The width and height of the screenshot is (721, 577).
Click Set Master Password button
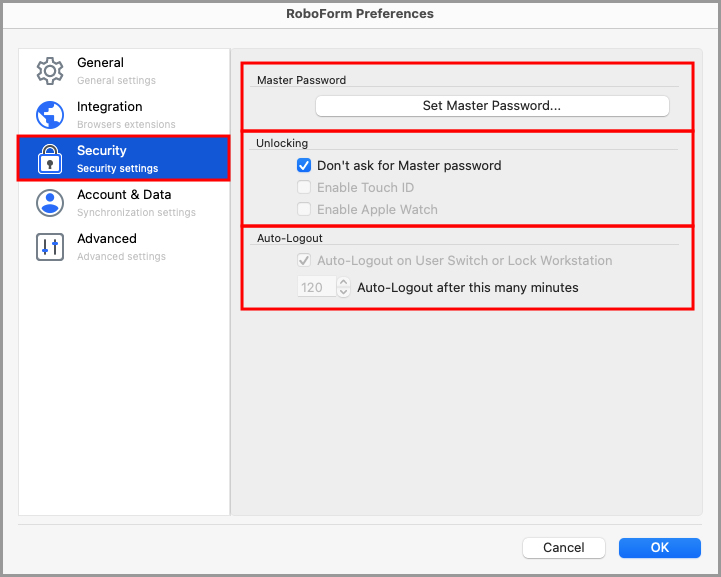click(x=492, y=106)
